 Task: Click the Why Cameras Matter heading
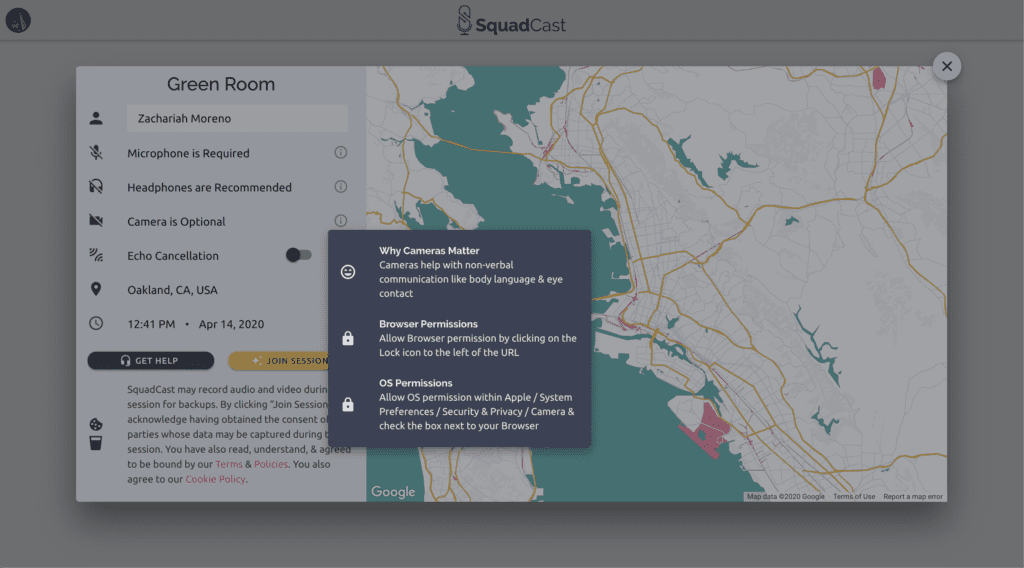[x=429, y=251]
